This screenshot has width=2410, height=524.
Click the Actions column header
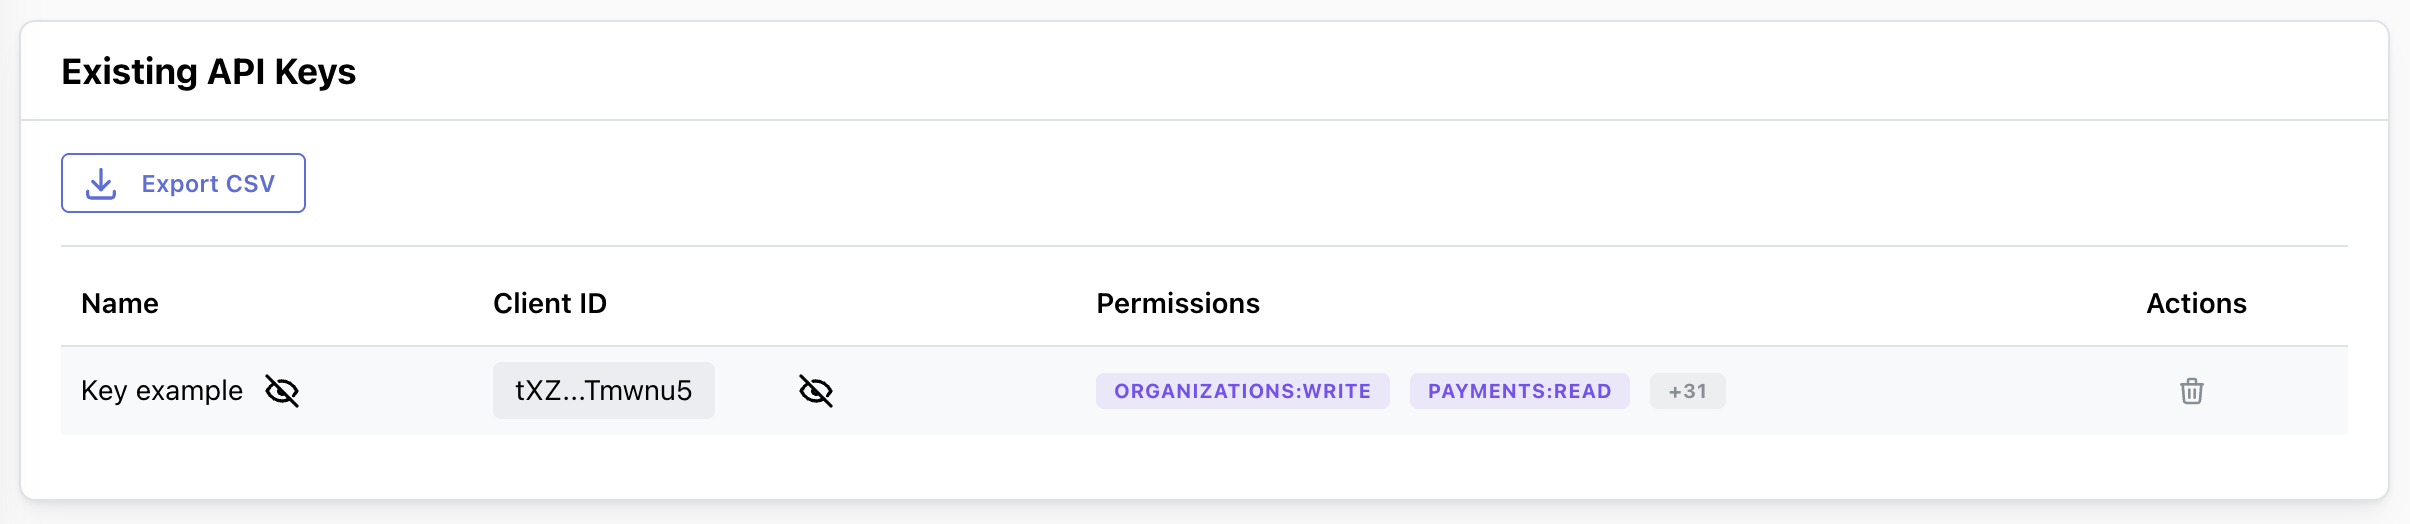point(2196,303)
